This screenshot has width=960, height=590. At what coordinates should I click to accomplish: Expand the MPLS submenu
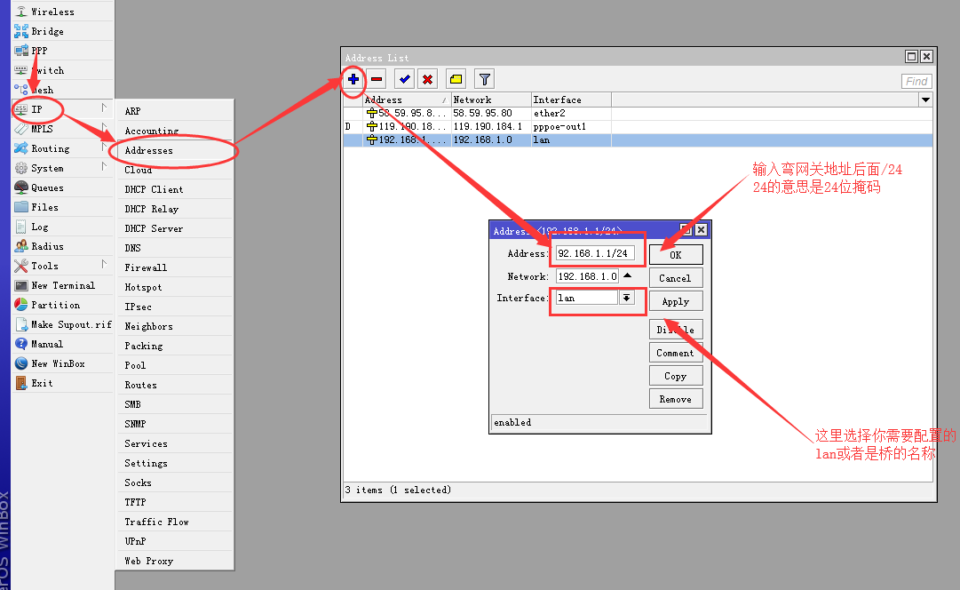click(x=62, y=129)
